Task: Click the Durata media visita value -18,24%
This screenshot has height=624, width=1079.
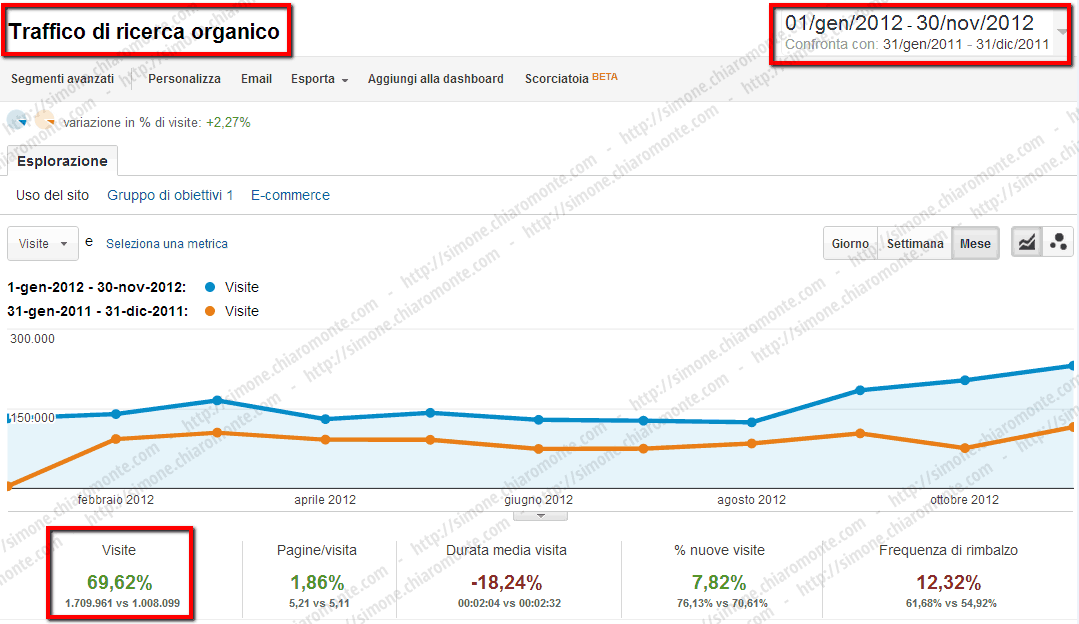Action: click(x=506, y=583)
